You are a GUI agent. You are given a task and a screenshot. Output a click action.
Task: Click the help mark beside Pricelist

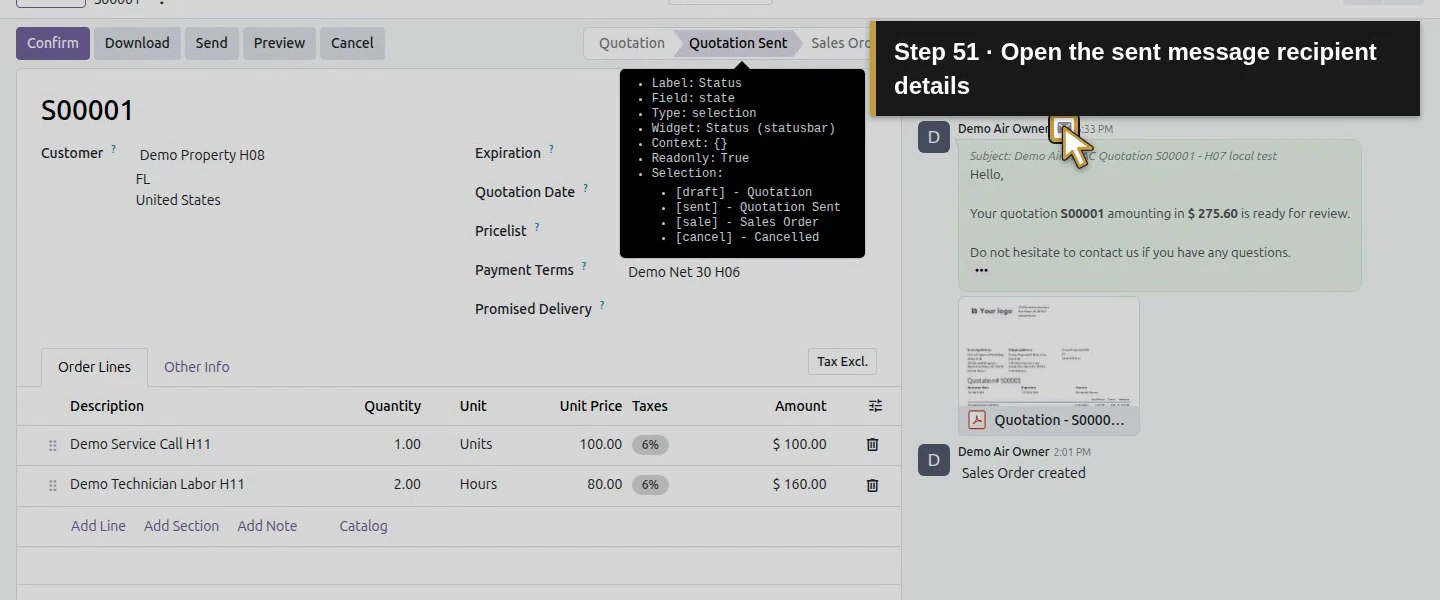(x=537, y=227)
